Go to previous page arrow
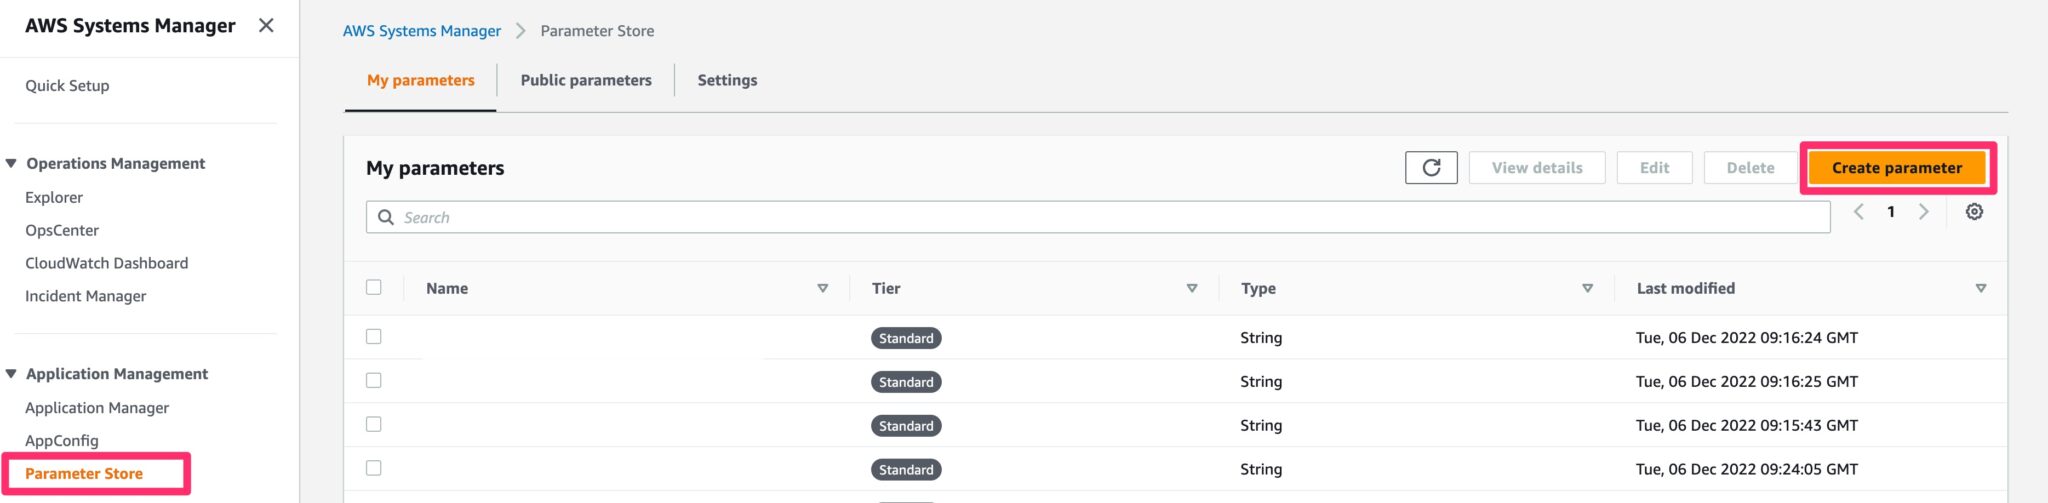Viewport: 2048px width, 503px height. click(1859, 212)
